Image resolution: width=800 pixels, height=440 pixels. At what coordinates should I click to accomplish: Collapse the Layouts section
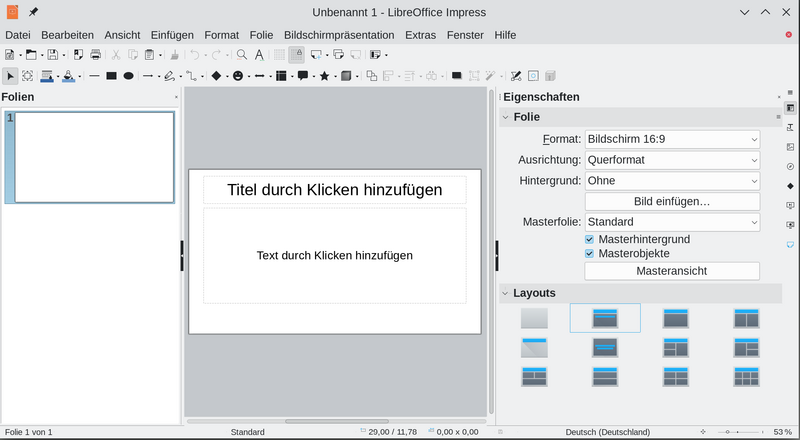pos(506,293)
